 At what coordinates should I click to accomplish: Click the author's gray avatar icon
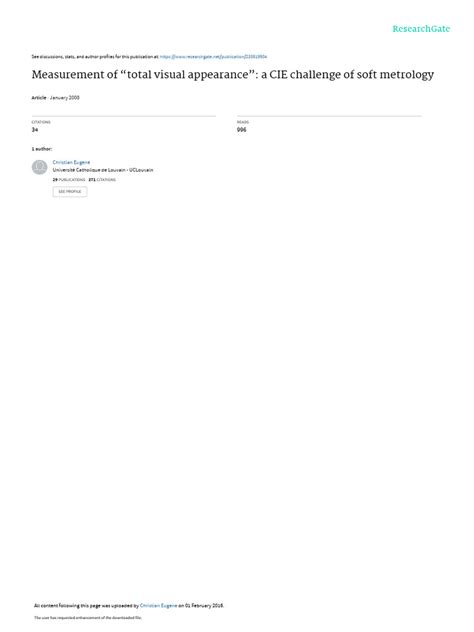point(40,167)
